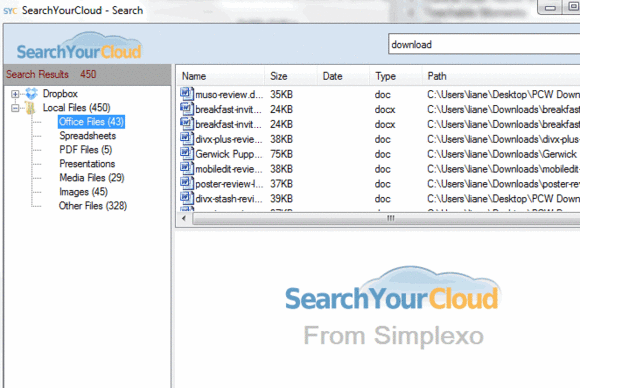Click the search field containing download
Screen dimensions: 630x388
[x=484, y=44]
